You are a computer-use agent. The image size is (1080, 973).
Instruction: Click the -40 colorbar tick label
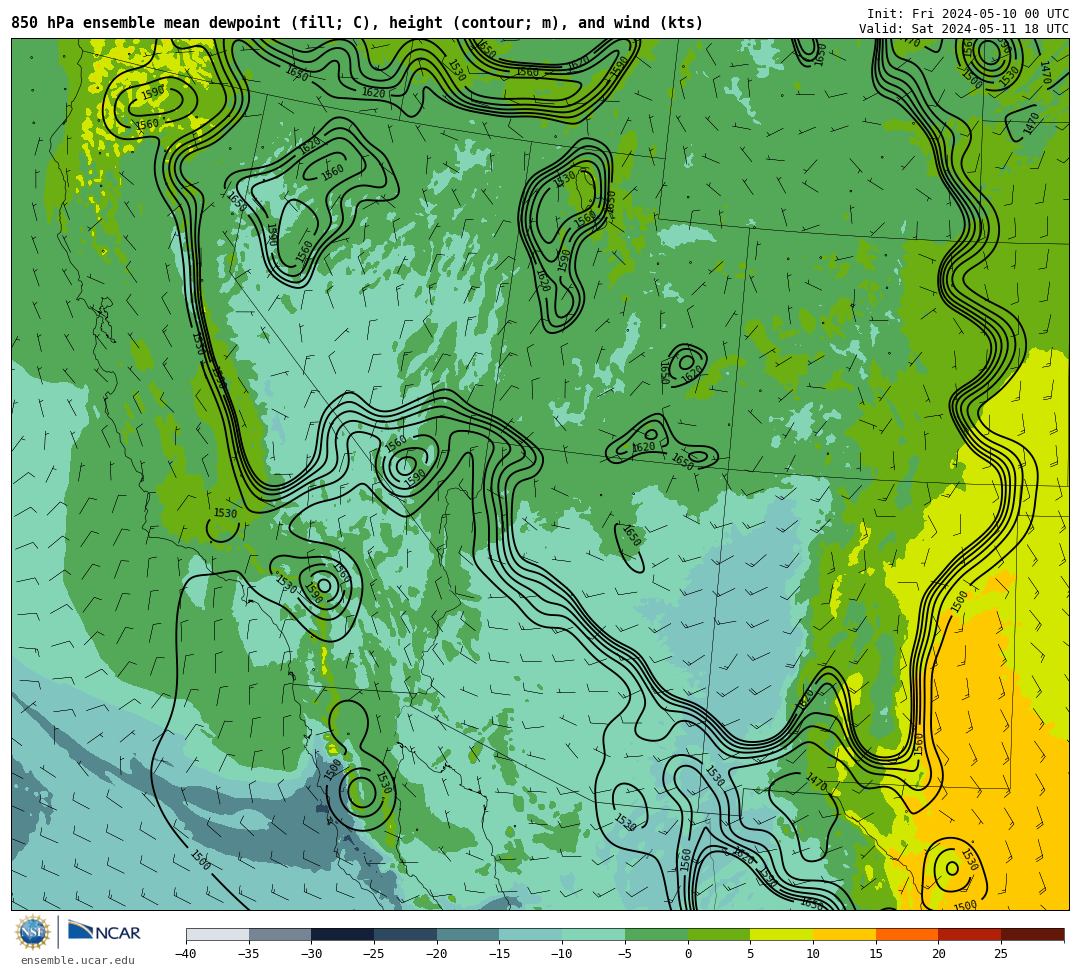tap(186, 954)
